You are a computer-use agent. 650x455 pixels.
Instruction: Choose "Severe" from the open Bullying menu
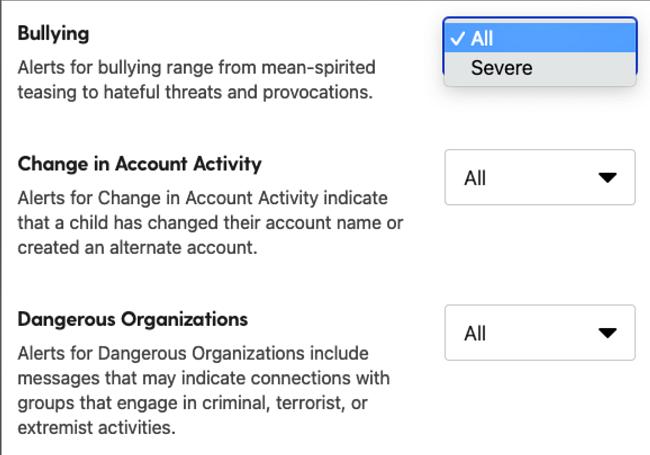point(501,69)
